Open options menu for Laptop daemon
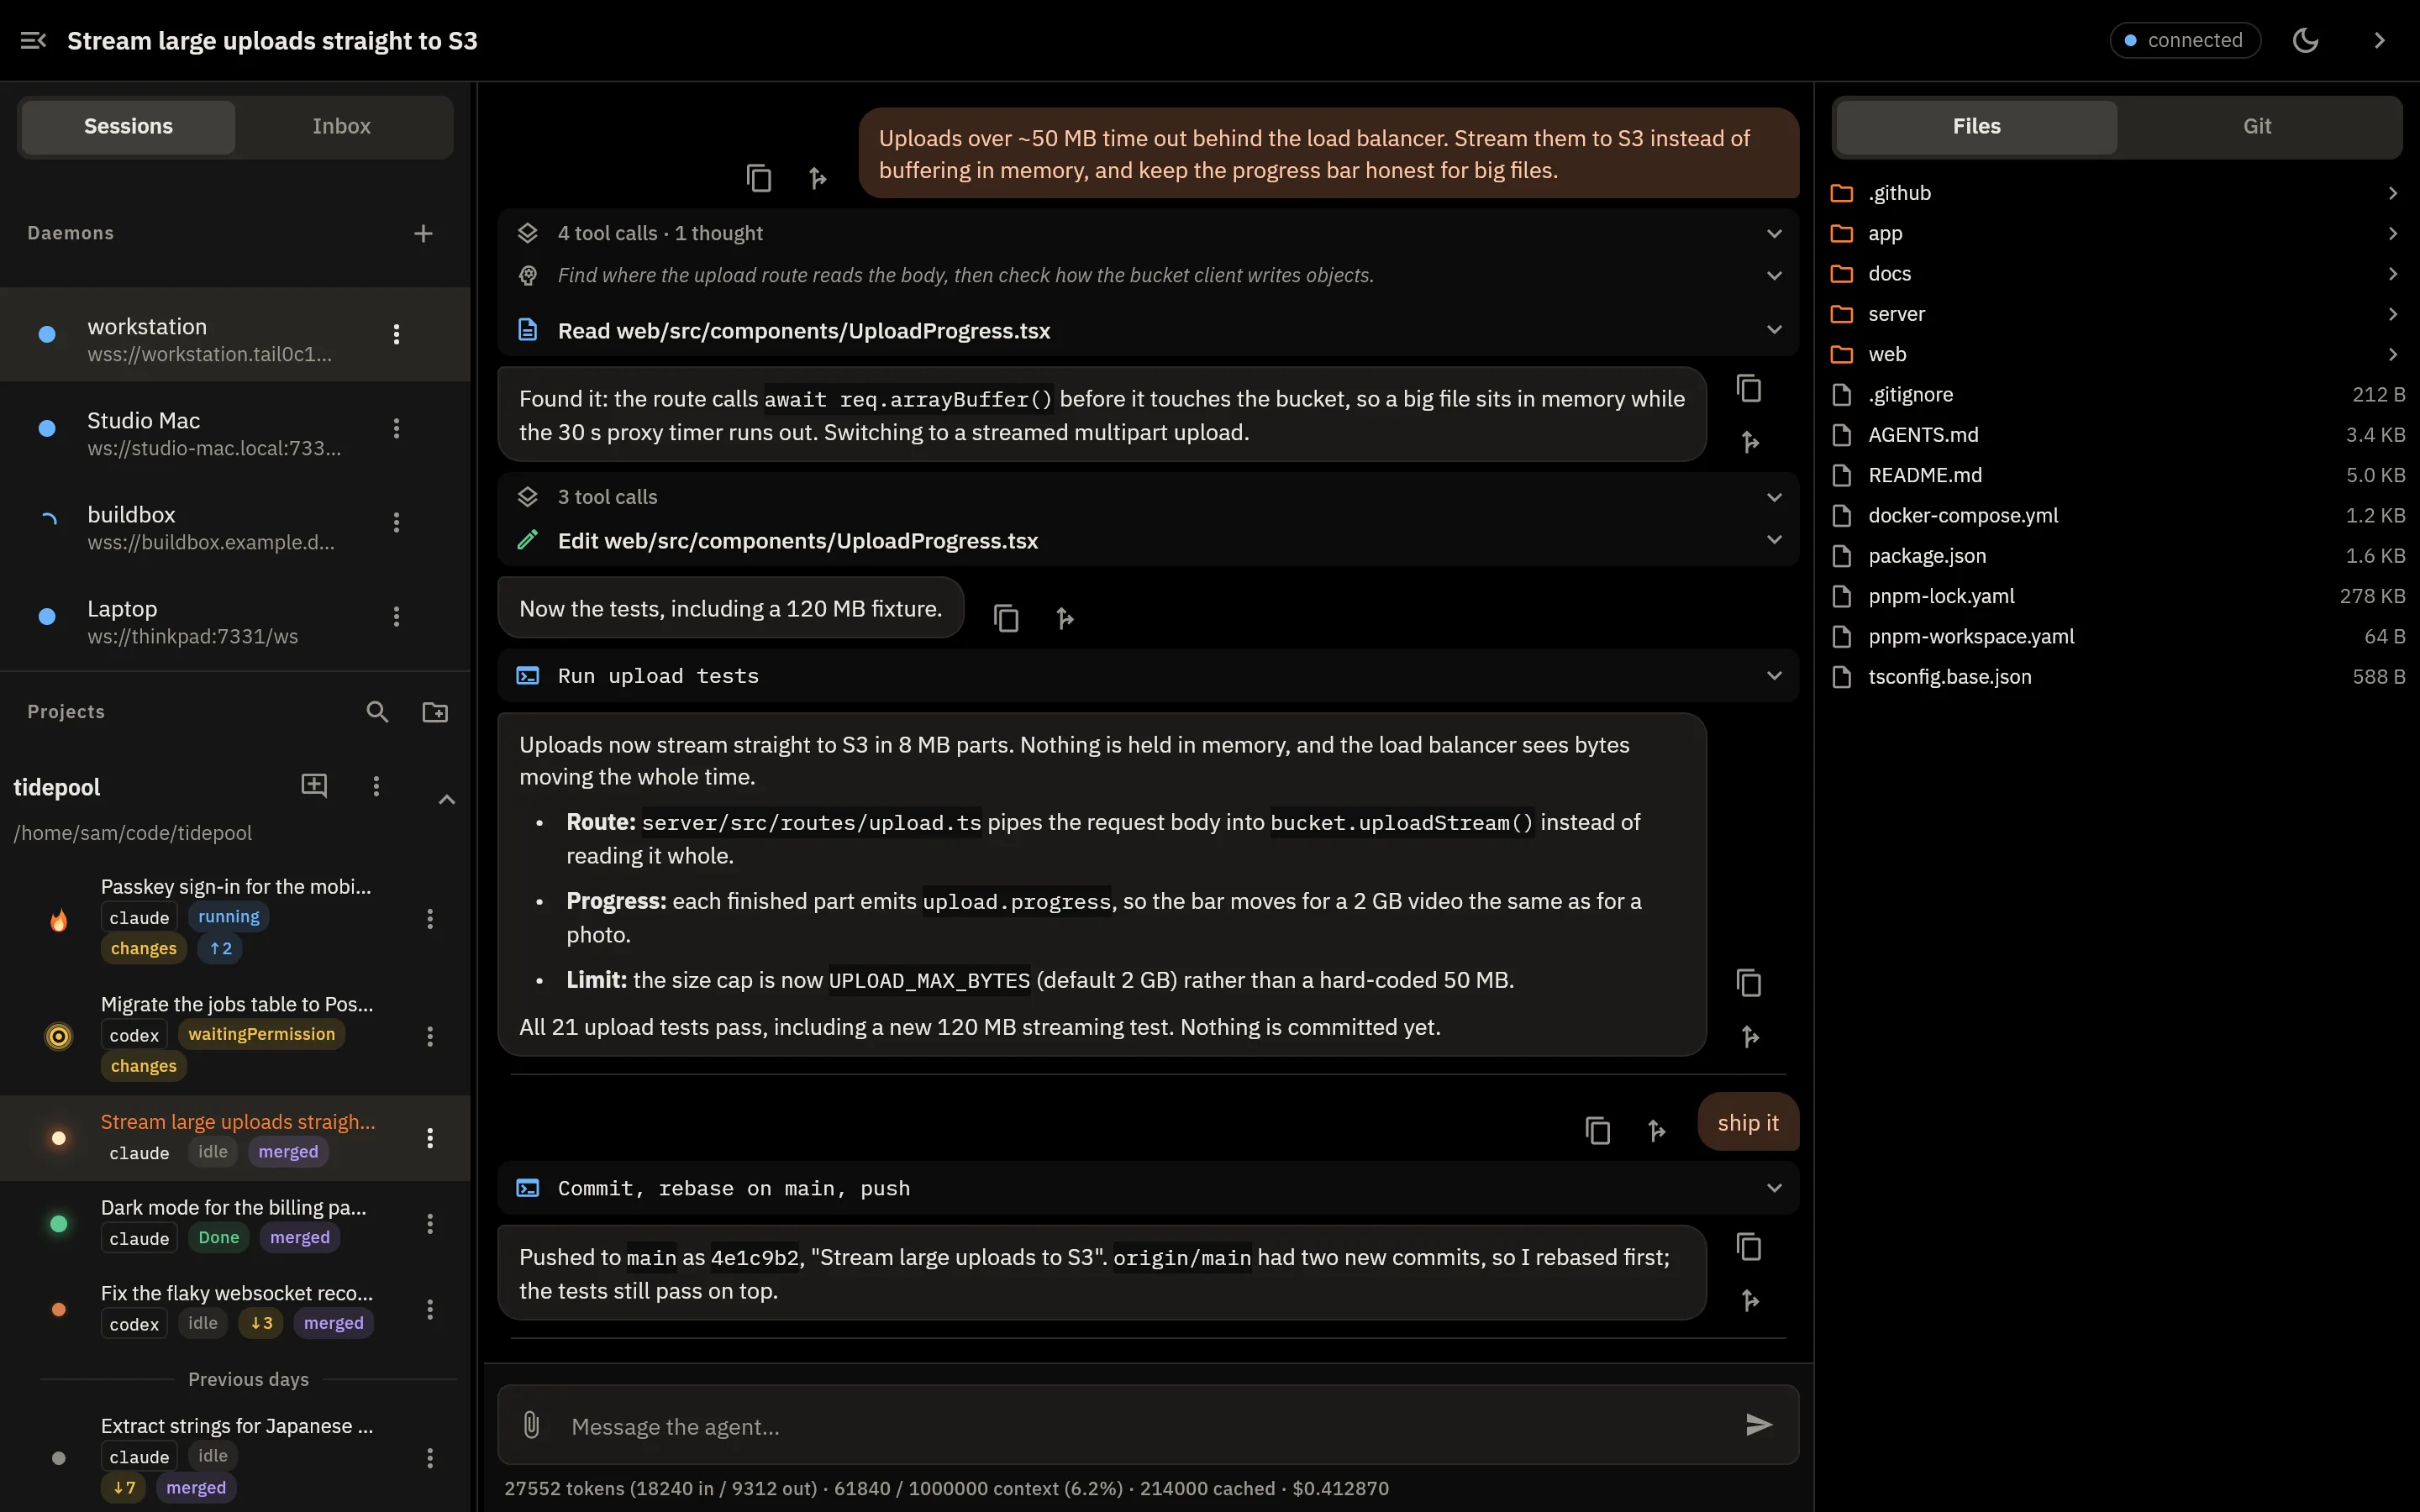 (x=396, y=616)
